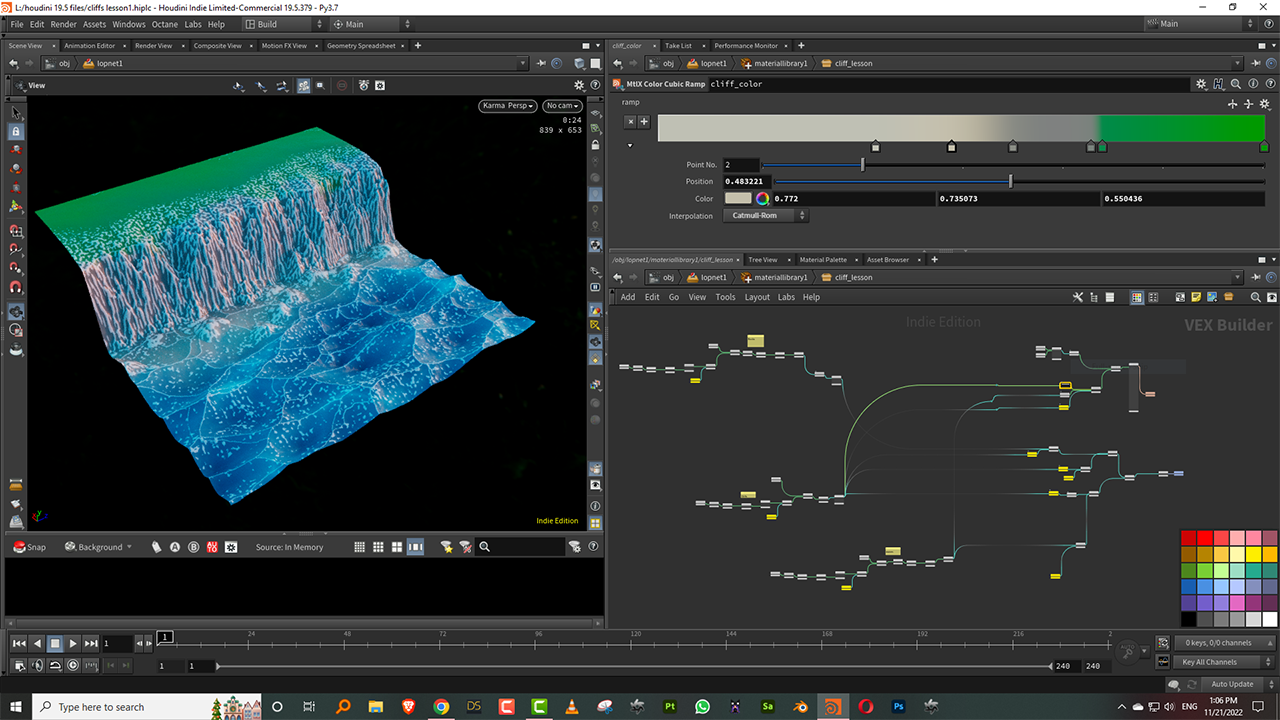This screenshot has width=1280, height=720.
Task: Select the arrow selection tool in the viewport
Action: 15,113
